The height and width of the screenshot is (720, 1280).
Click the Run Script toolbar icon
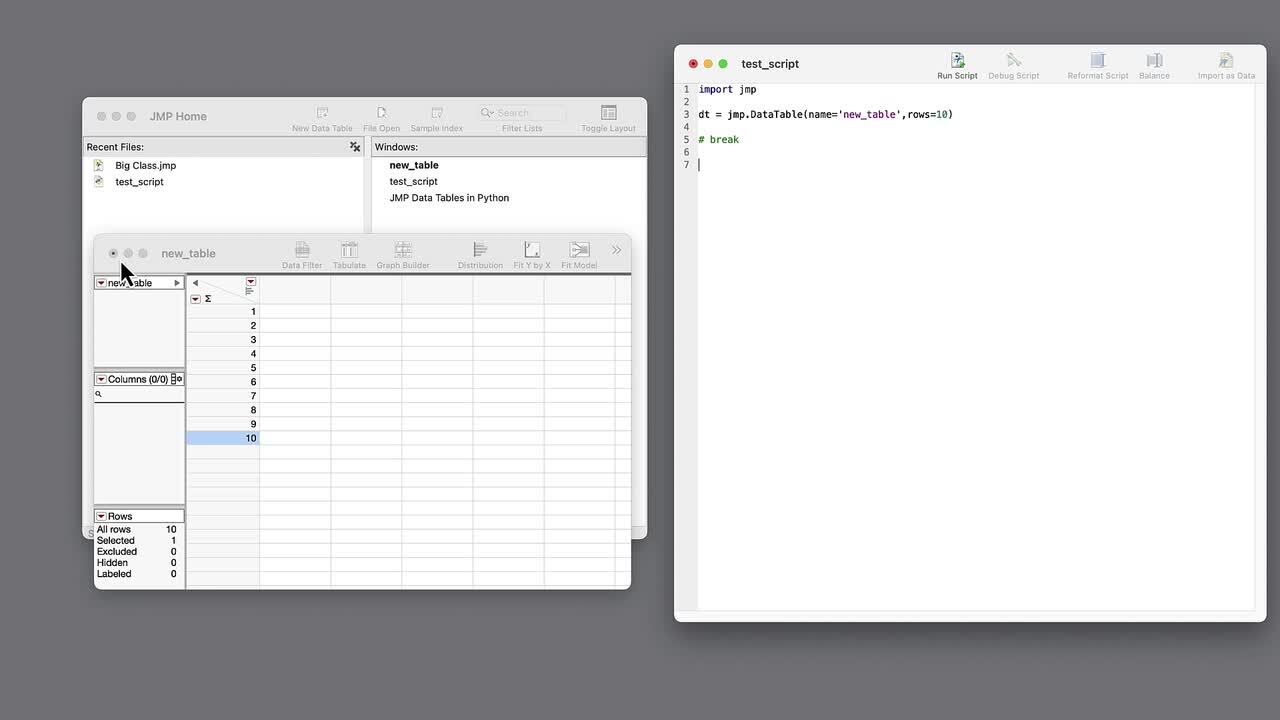[957, 62]
